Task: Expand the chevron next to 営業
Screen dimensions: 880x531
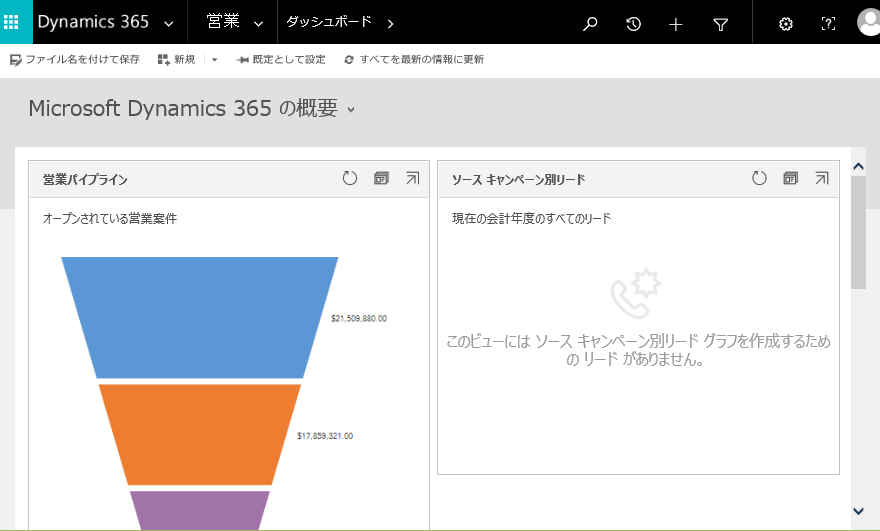Action: pyautogui.click(x=258, y=24)
